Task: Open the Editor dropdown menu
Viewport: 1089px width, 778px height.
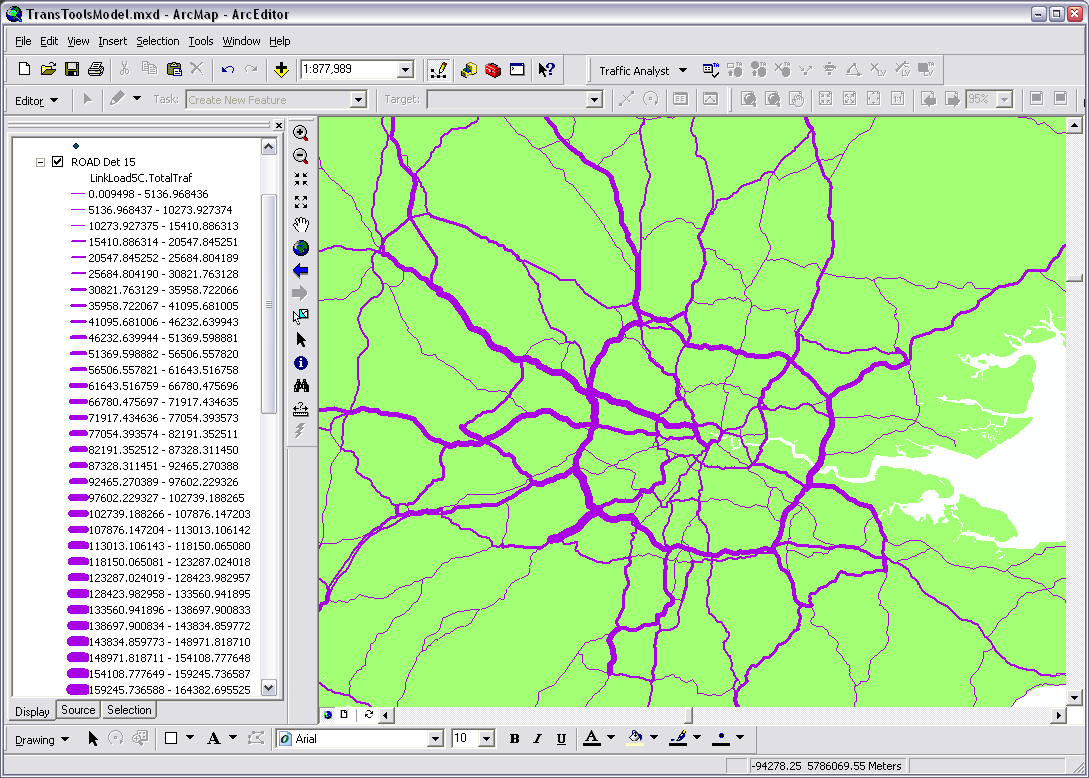Action: click(x=36, y=100)
